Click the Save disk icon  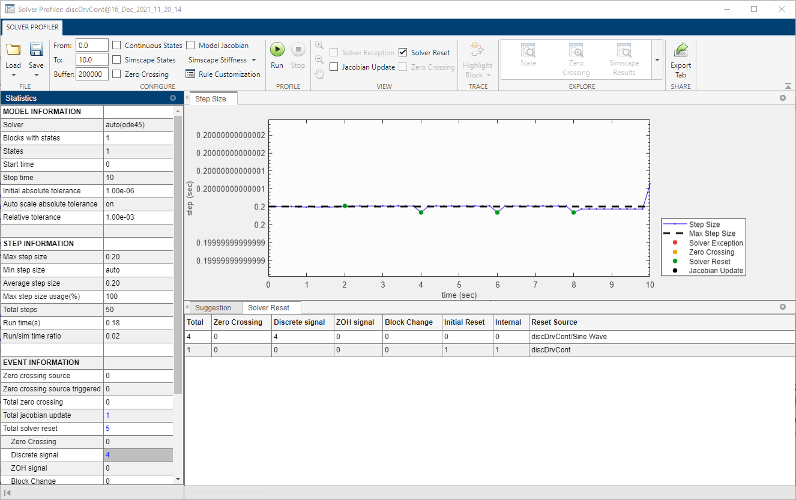point(36,49)
